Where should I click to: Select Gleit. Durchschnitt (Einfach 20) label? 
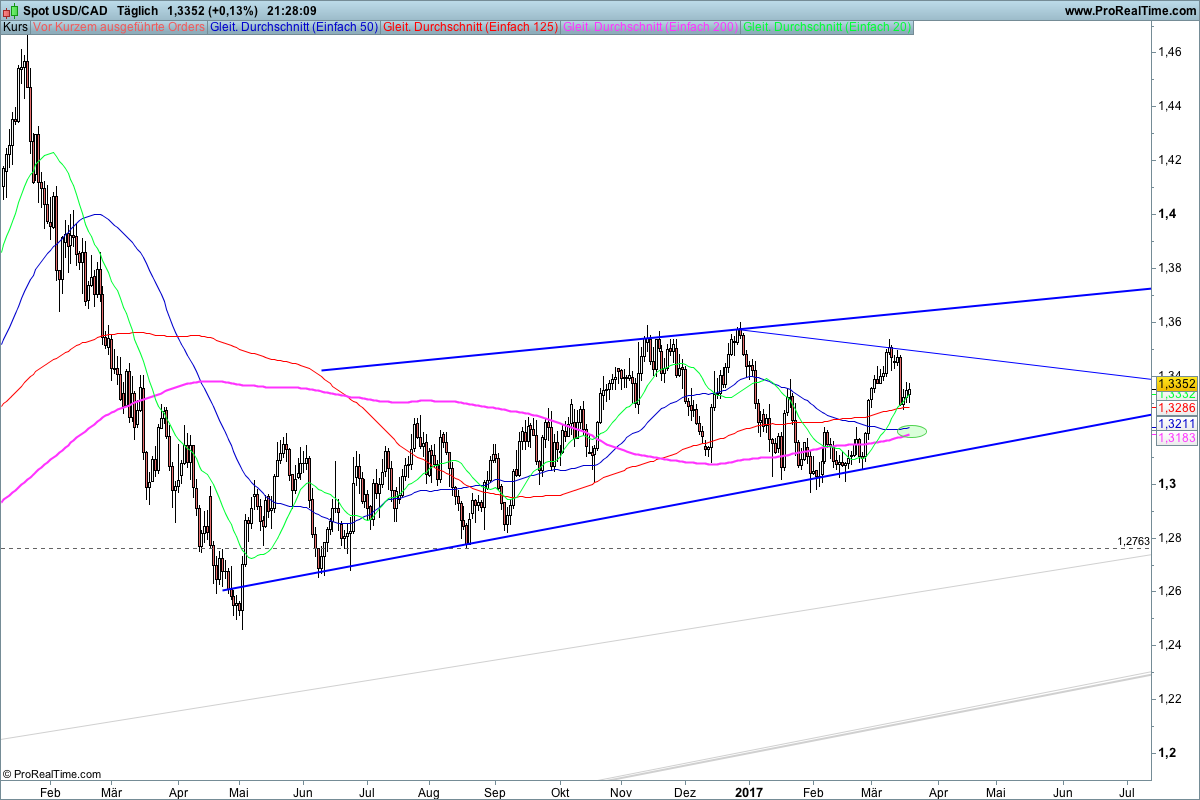(x=827, y=27)
